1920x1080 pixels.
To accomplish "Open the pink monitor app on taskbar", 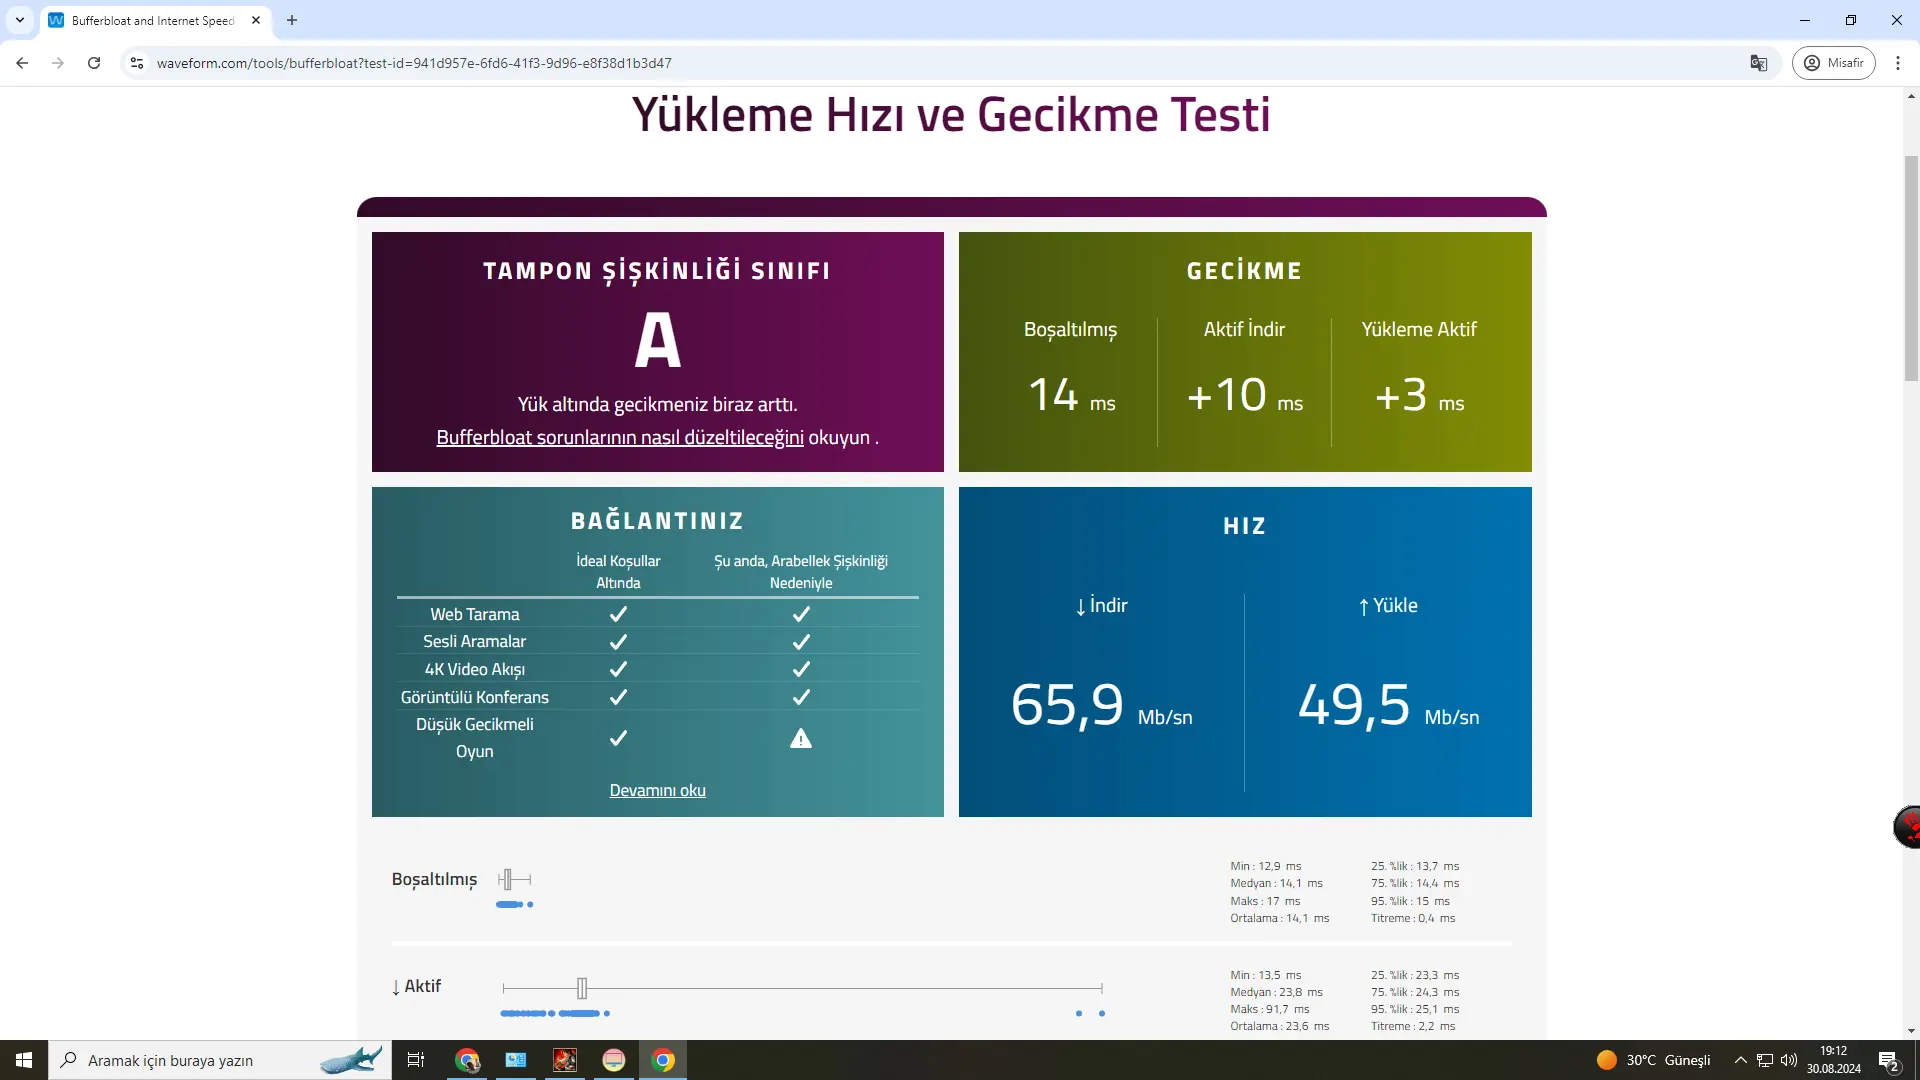I will pyautogui.click(x=614, y=1060).
